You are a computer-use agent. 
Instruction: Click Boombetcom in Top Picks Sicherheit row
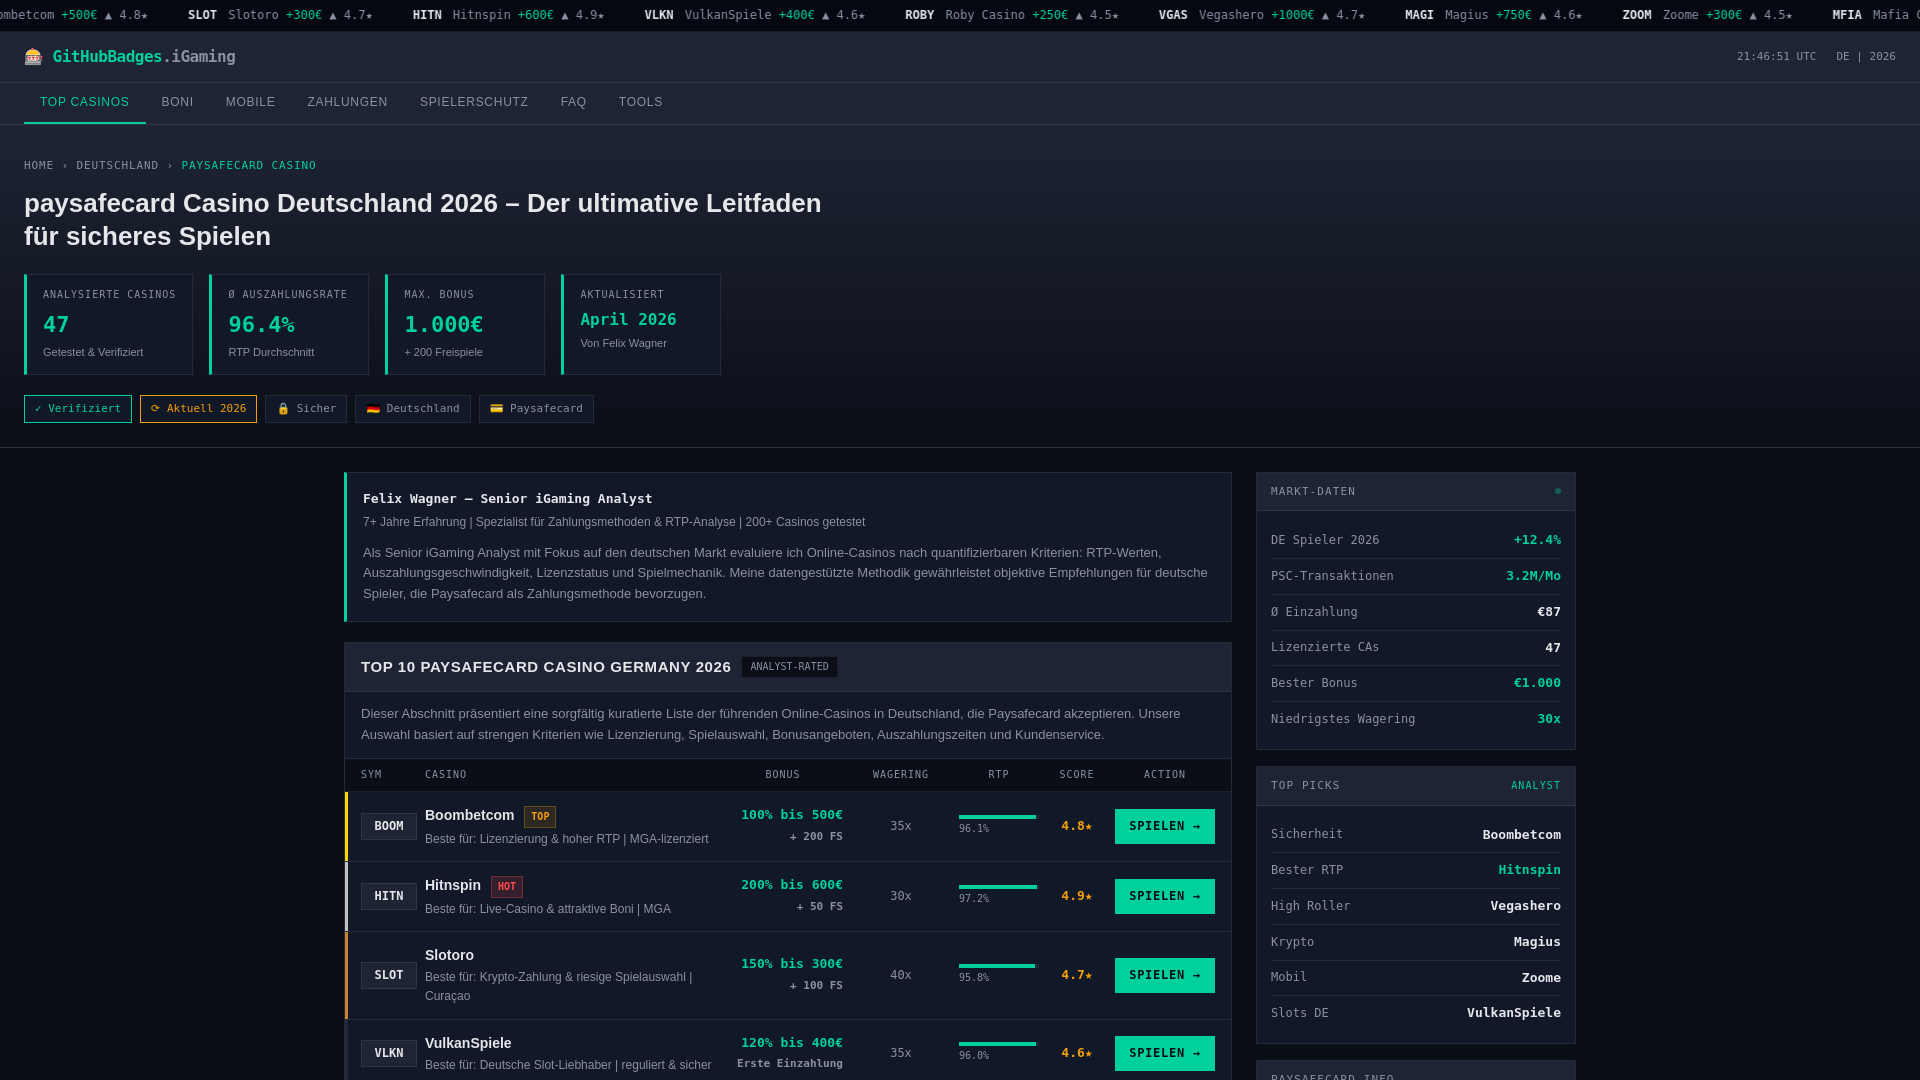1521,835
